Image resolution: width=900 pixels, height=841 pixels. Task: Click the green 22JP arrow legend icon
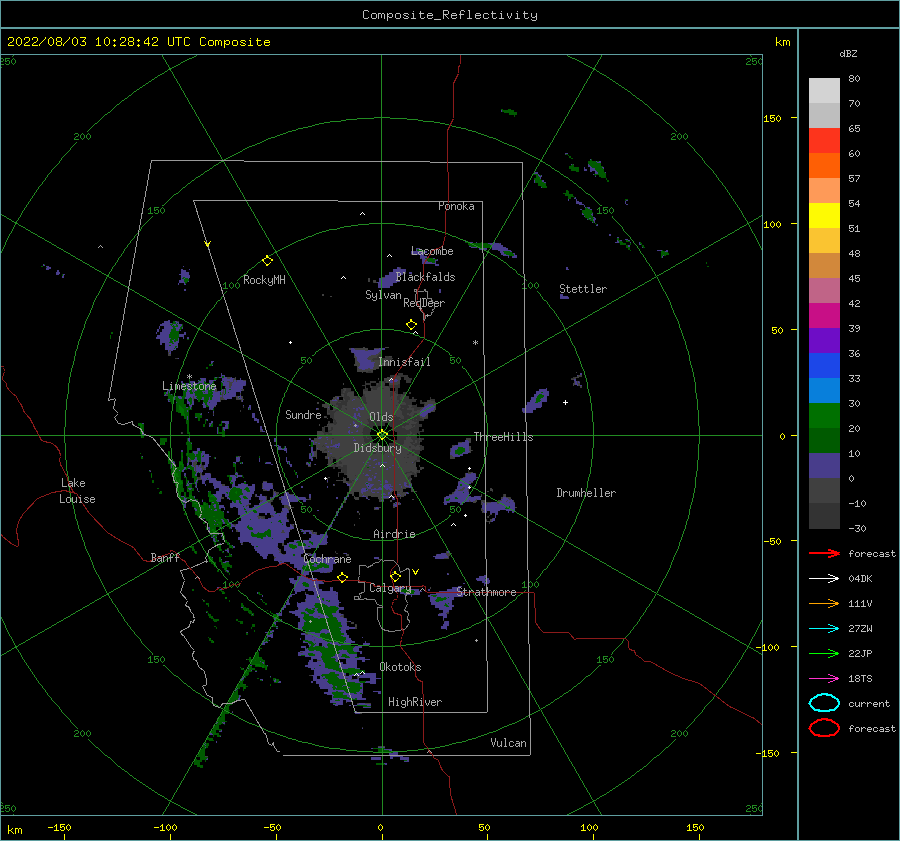pyautogui.click(x=824, y=653)
